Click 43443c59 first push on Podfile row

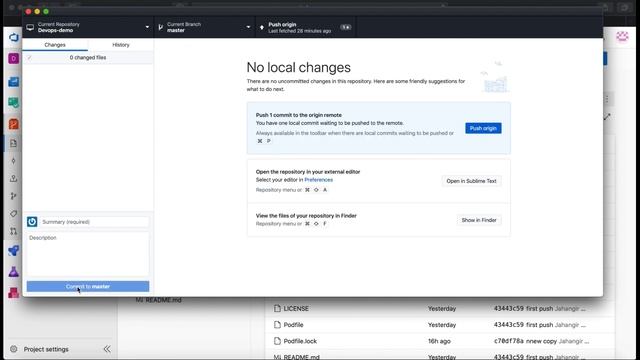523,325
